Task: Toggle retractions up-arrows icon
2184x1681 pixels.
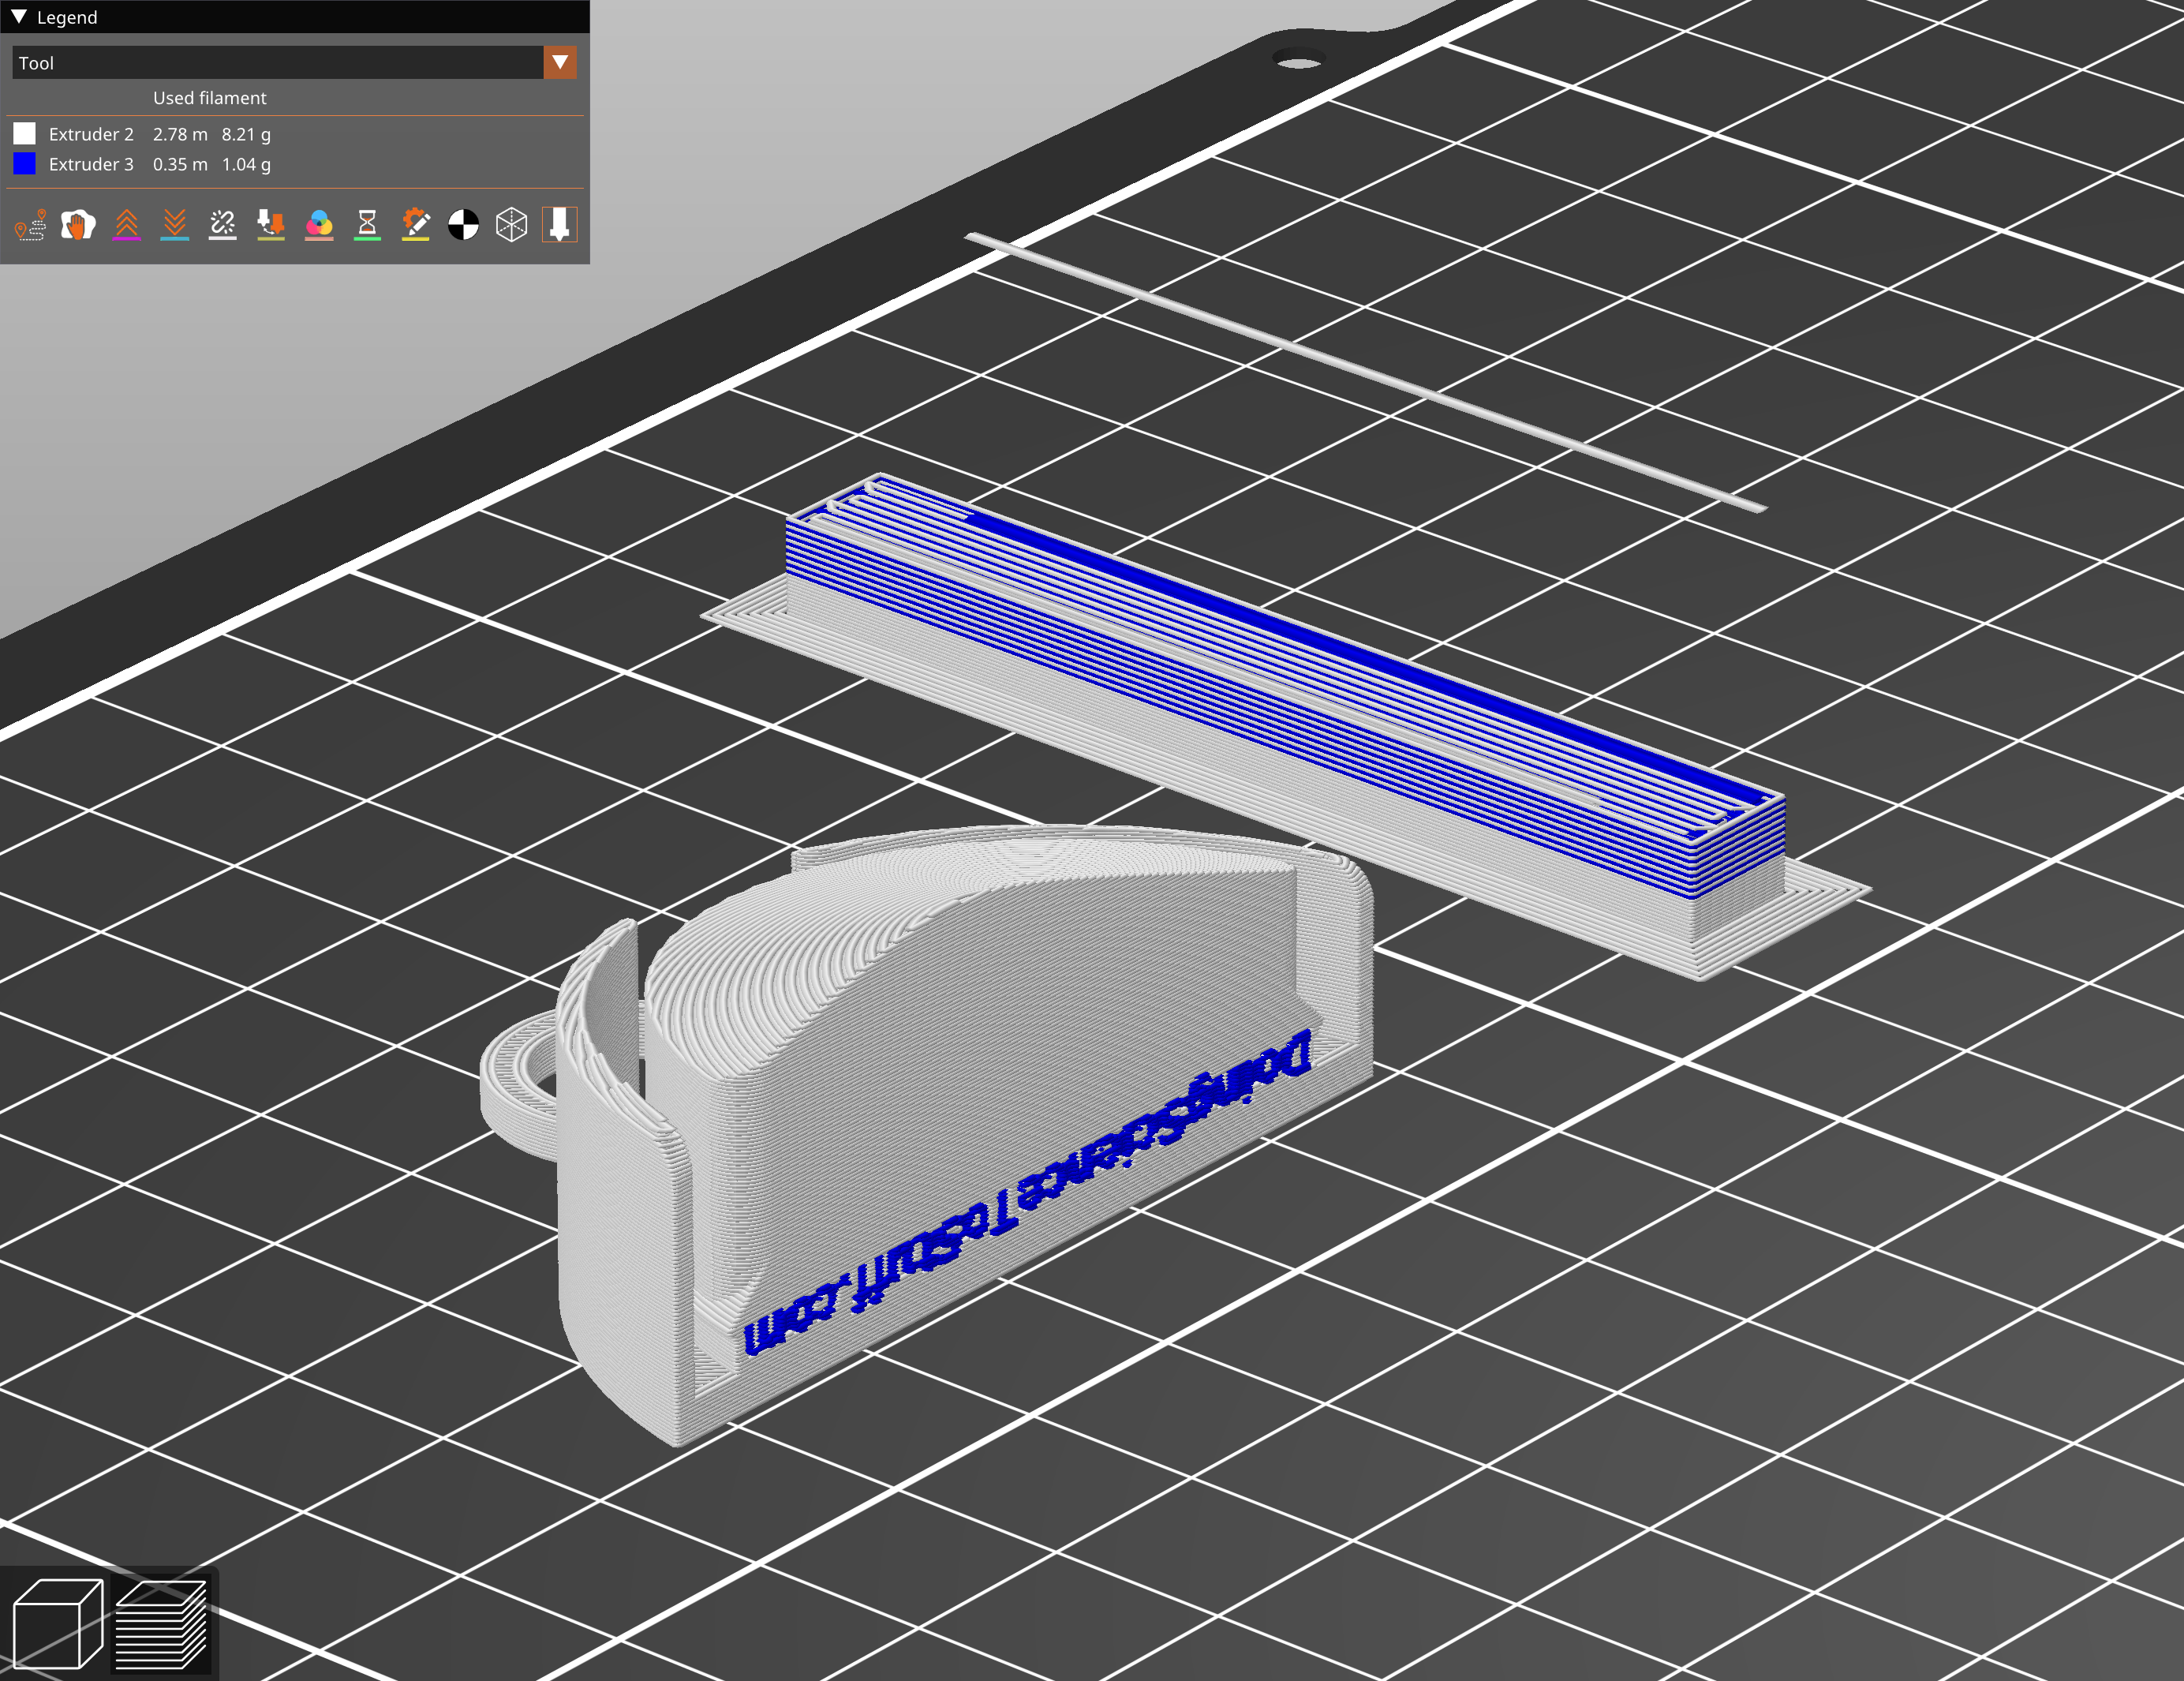Action: [x=126, y=225]
